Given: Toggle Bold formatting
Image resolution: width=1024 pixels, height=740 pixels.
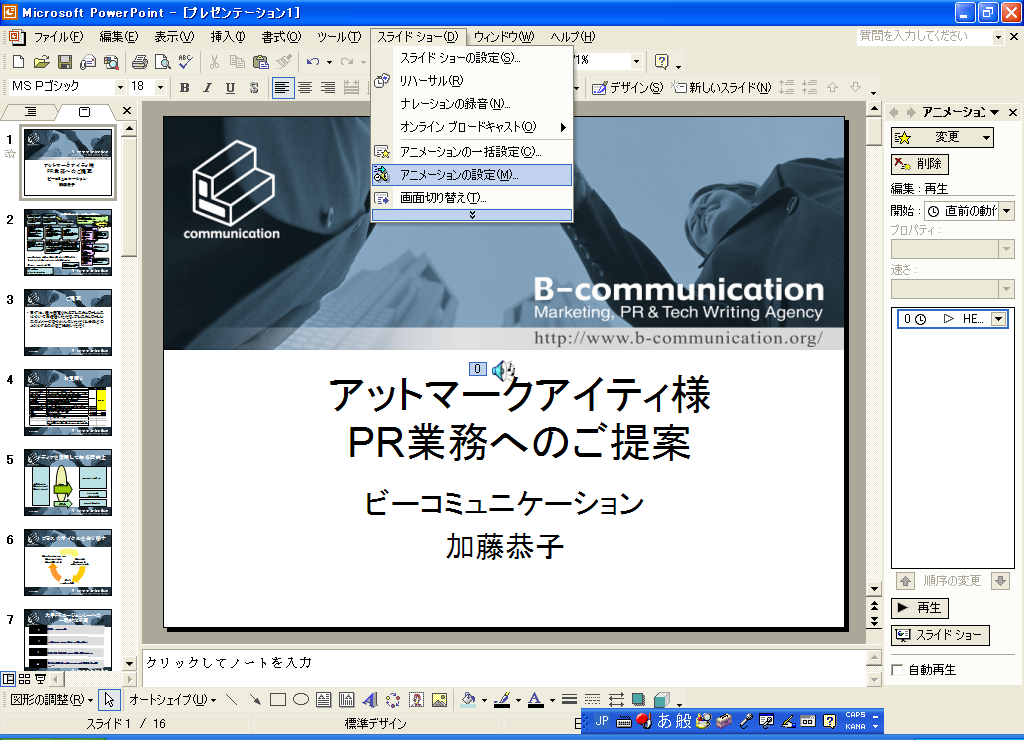Looking at the screenshot, I should click(184, 88).
